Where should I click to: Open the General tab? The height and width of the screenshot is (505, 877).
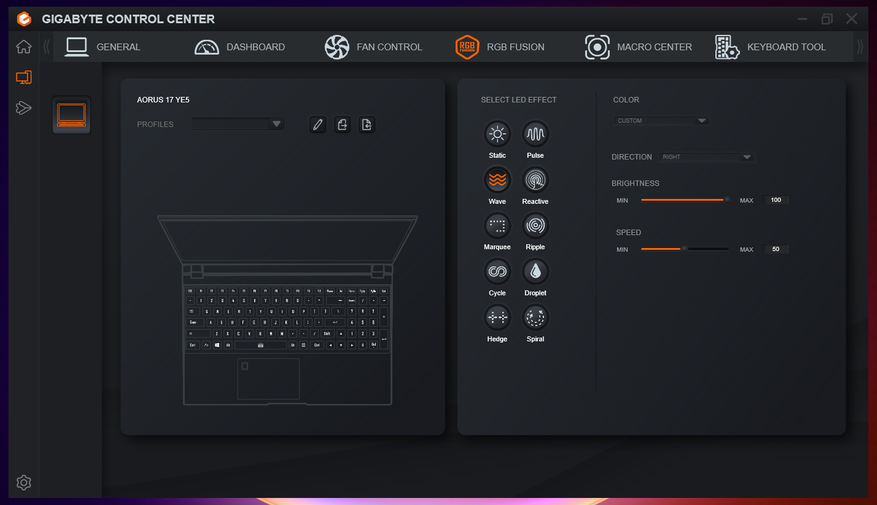tap(103, 47)
